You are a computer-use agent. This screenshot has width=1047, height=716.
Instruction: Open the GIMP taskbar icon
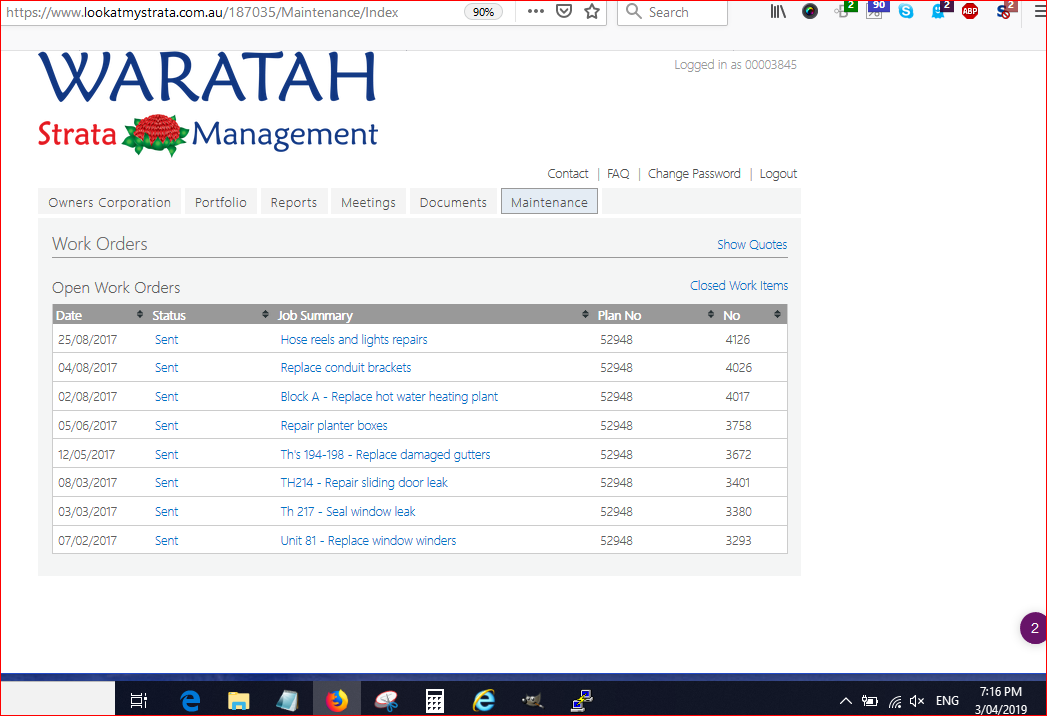tap(532, 700)
